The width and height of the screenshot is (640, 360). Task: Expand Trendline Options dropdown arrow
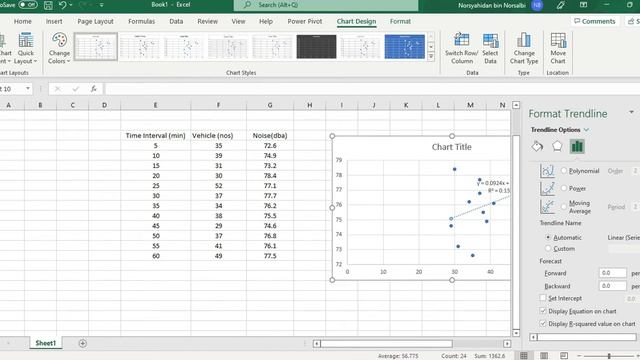pos(587,130)
